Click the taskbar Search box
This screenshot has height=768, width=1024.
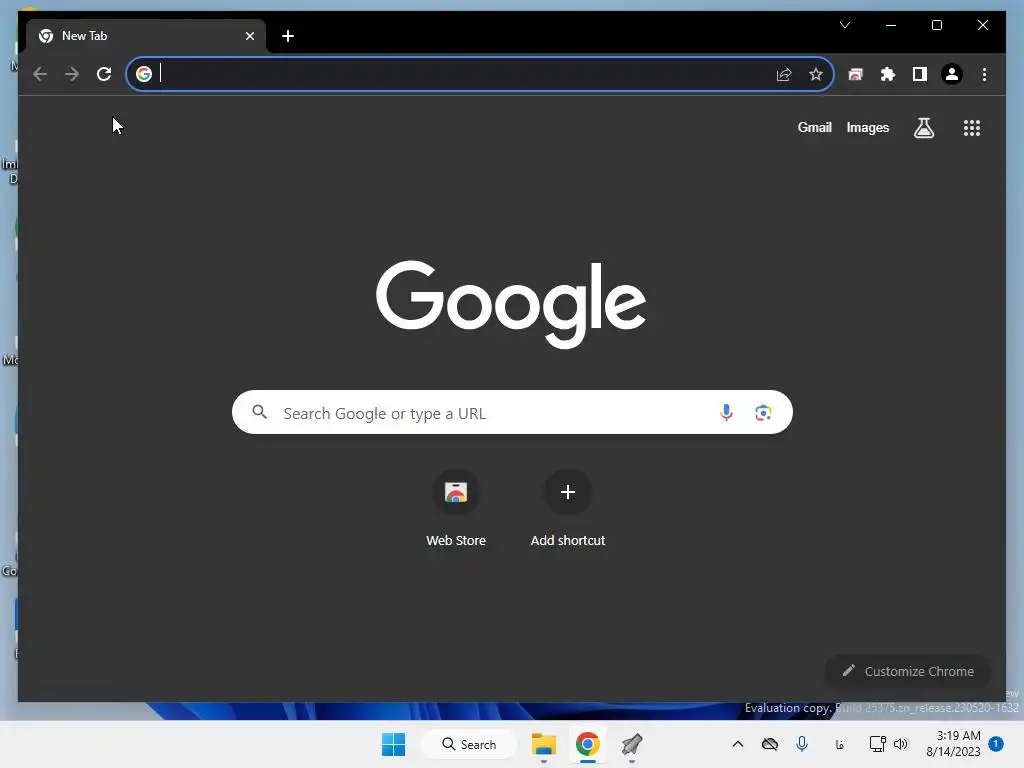469,744
